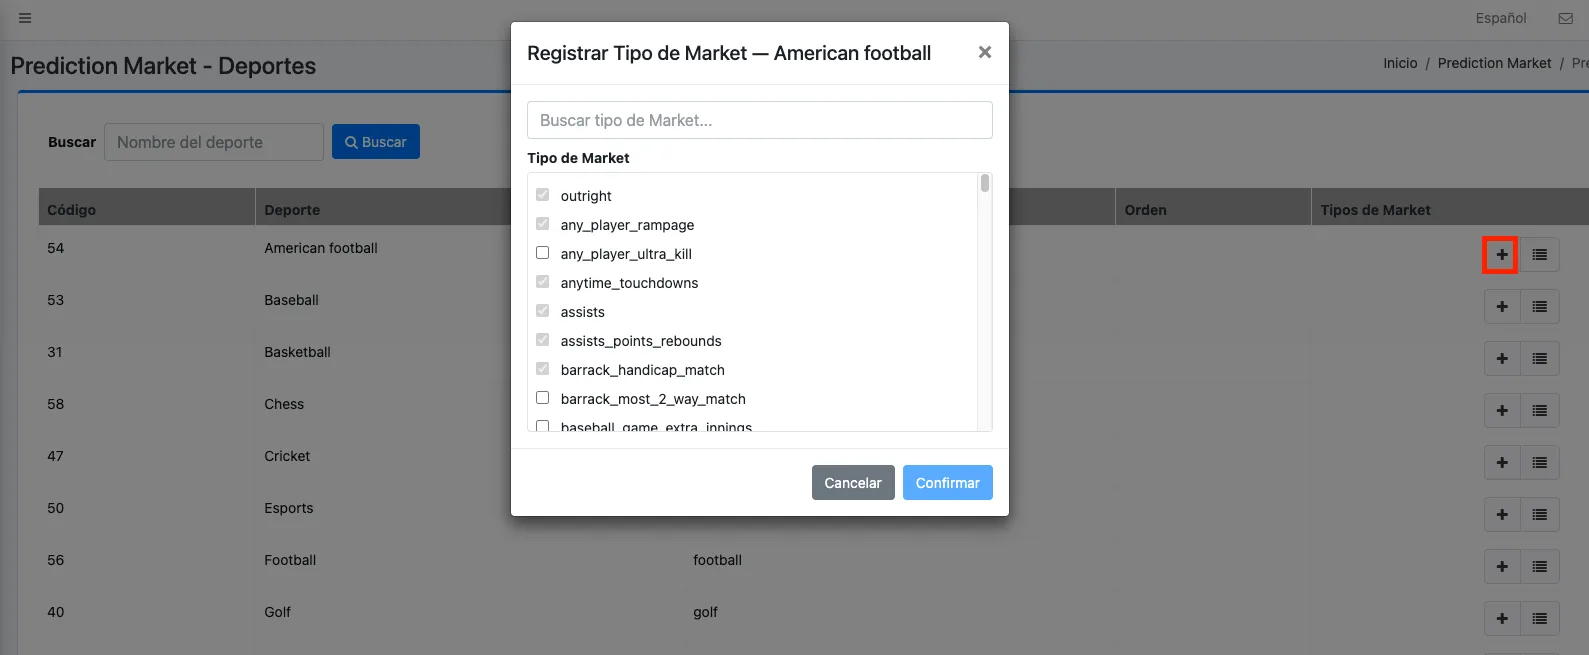List market types for Golf

pyautogui.click(x=1540, y=619)
